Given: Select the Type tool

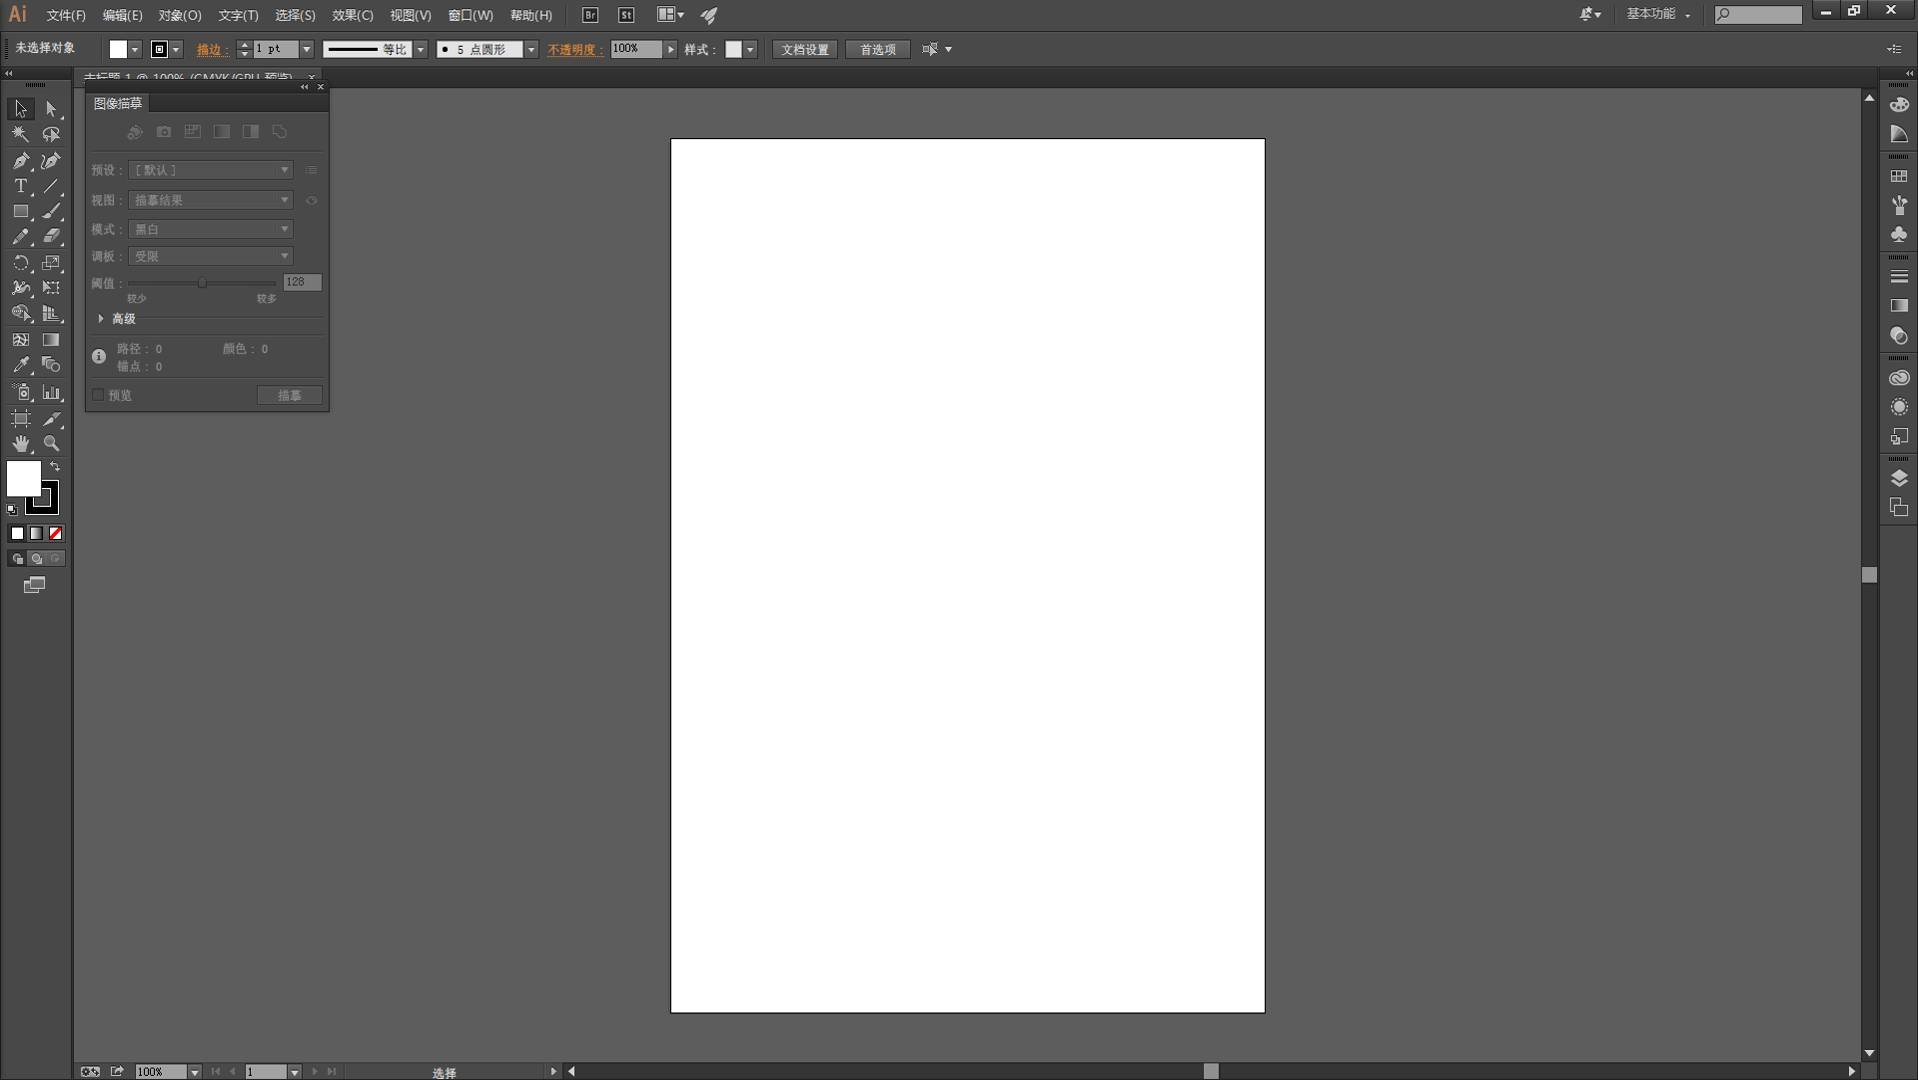Looking at the screenshot, I should pos(20,186).
